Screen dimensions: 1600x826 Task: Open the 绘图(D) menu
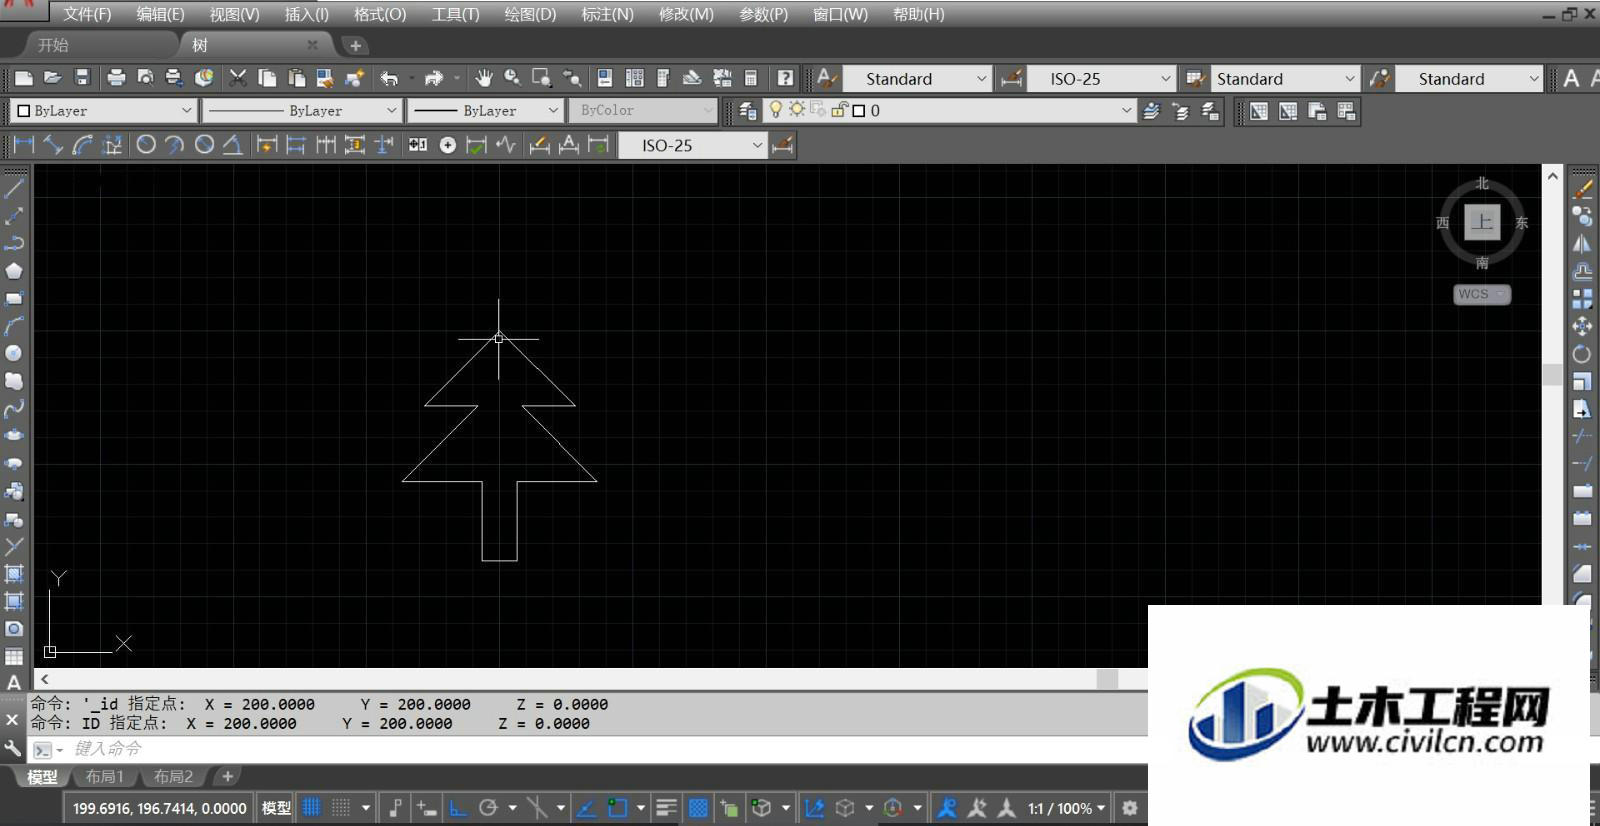pos(530,14)
